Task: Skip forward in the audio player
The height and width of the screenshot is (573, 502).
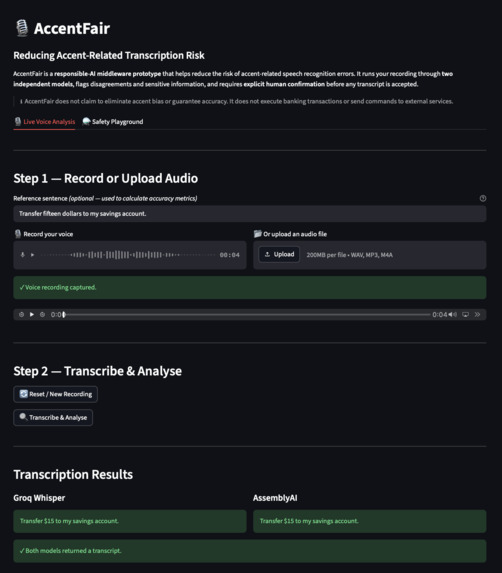Action: 42,314
